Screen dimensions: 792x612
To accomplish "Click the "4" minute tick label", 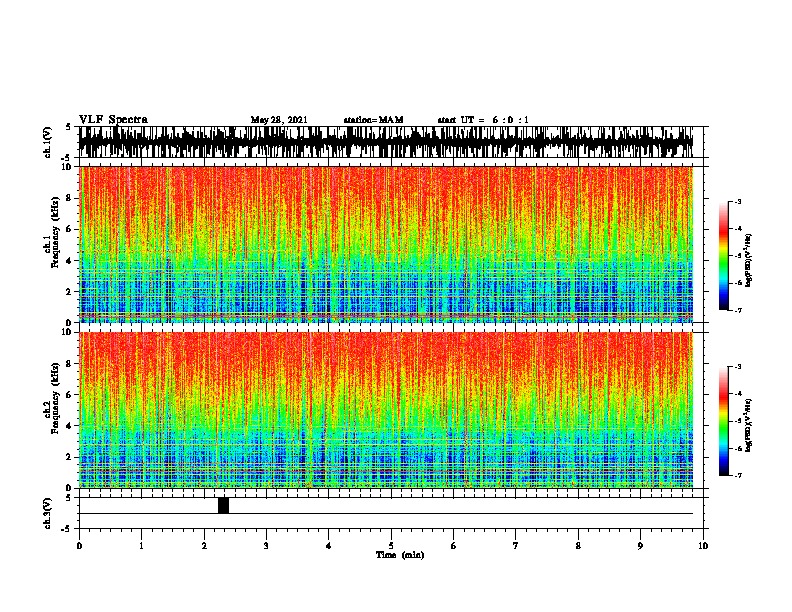I will coord(329,546).
